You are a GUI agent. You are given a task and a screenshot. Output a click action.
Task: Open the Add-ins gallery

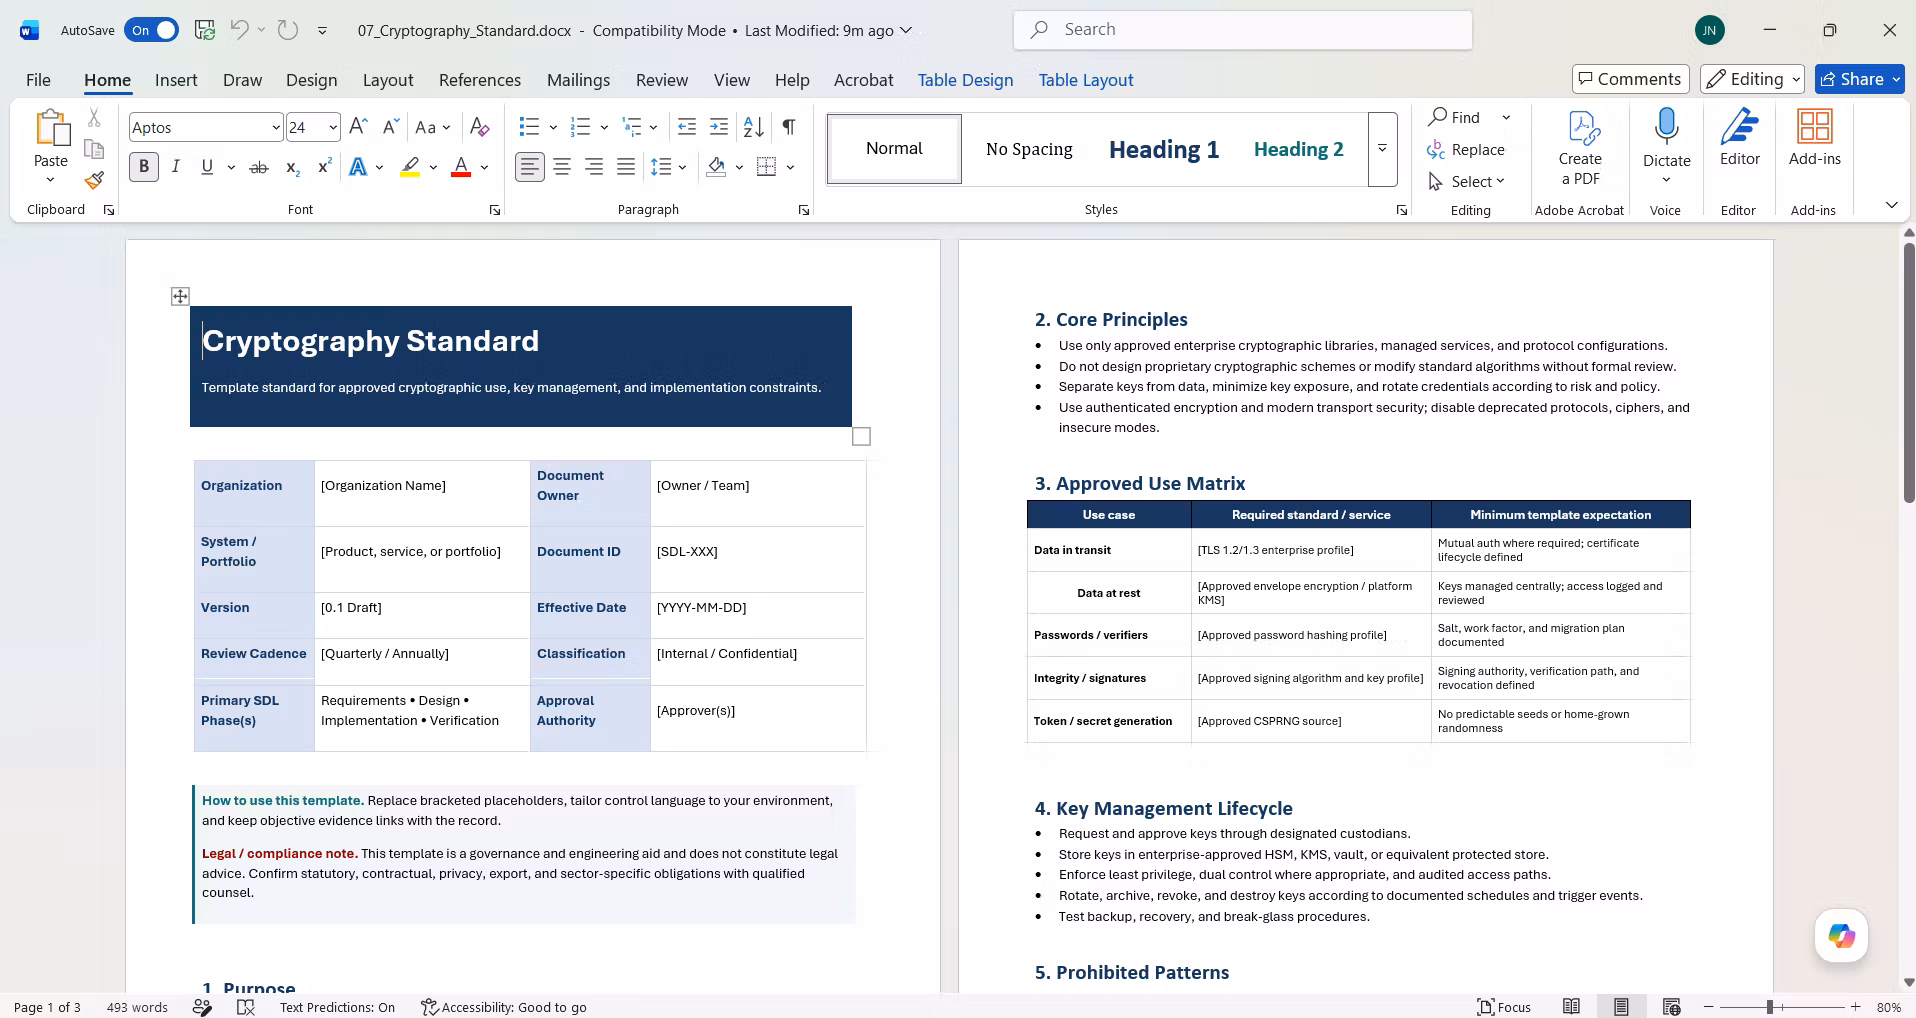(x=1814, y=138)
